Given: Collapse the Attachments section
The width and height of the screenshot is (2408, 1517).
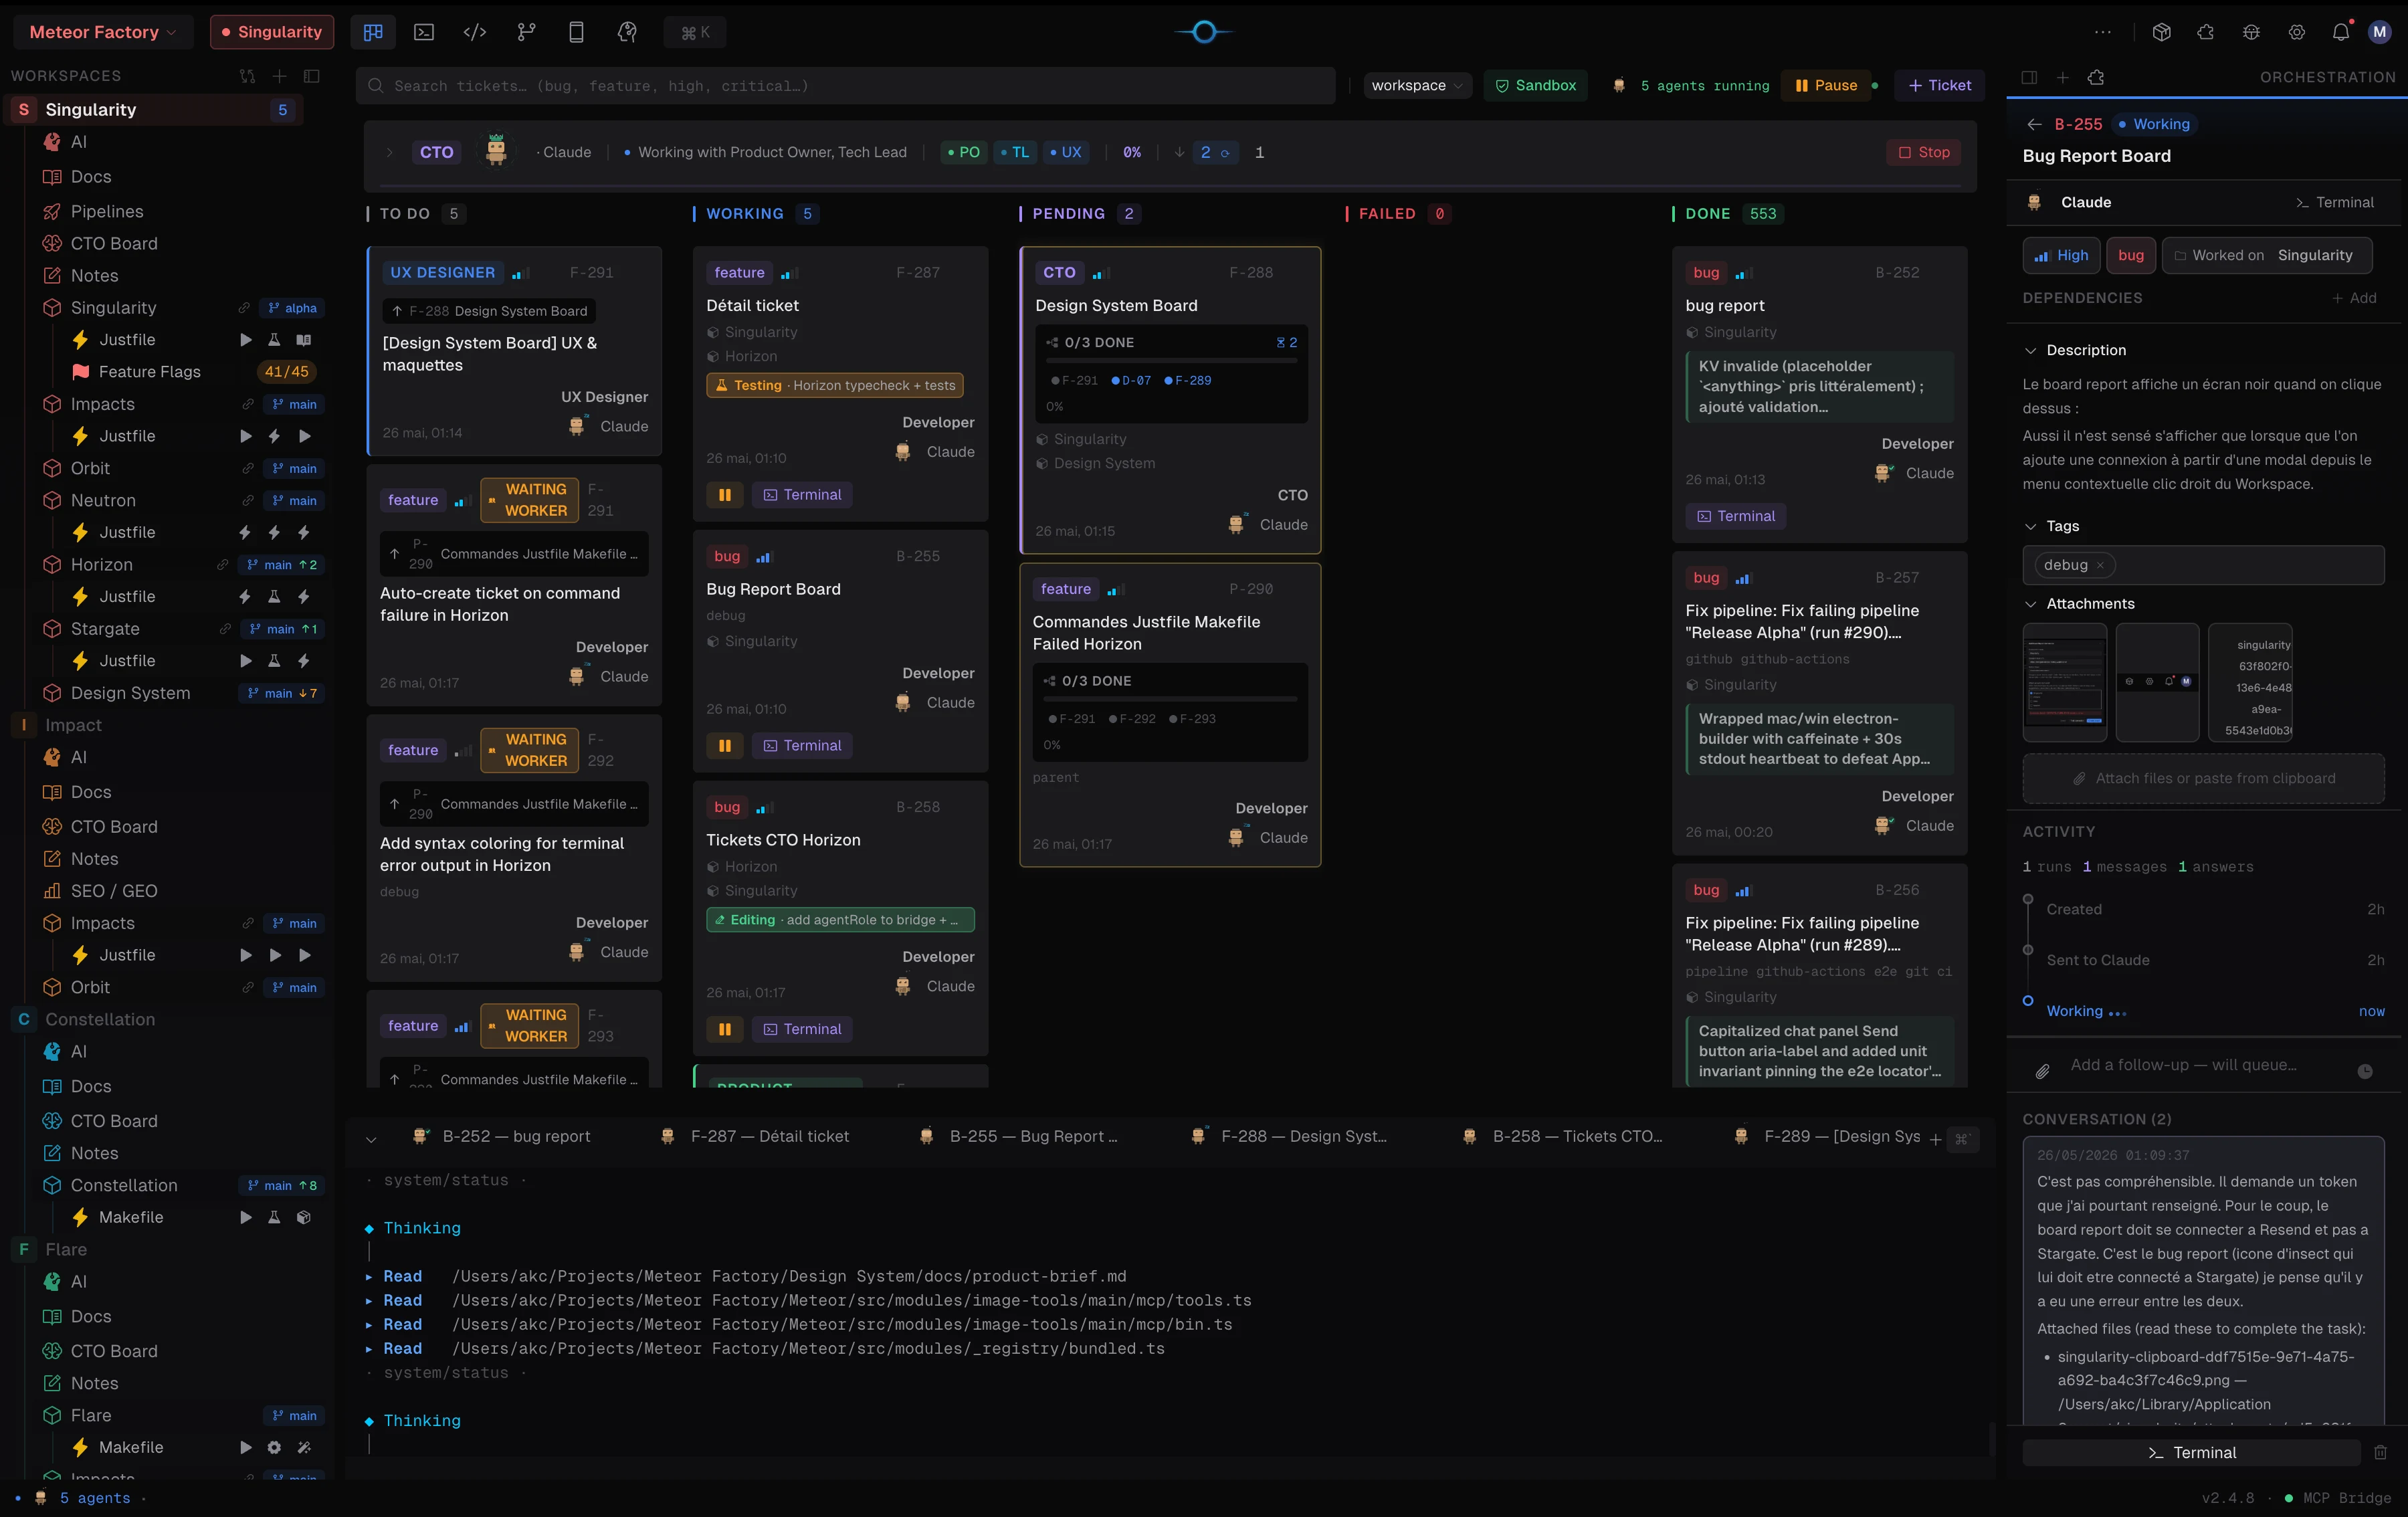Looking at the screenshot, I should [2030, 604].
